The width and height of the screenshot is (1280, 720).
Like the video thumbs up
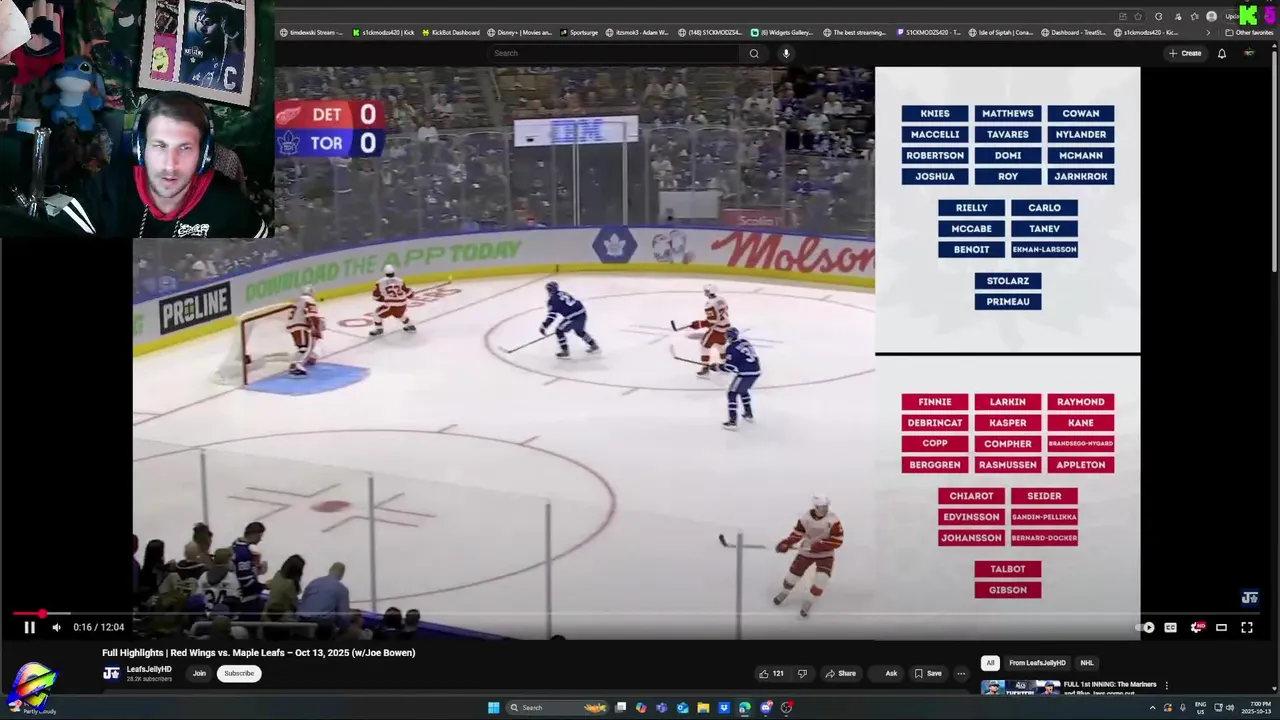(771, 673)
